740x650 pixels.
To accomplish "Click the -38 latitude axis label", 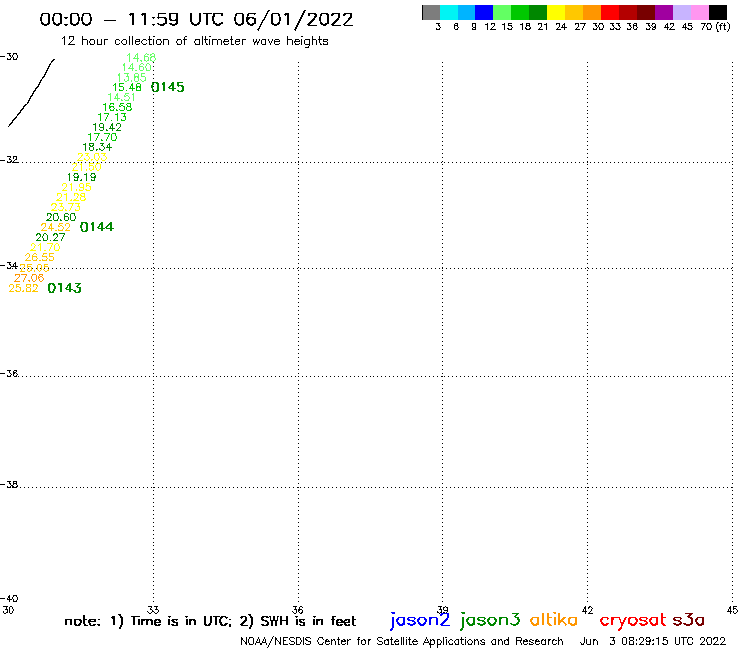I will (x=9, y=484).
